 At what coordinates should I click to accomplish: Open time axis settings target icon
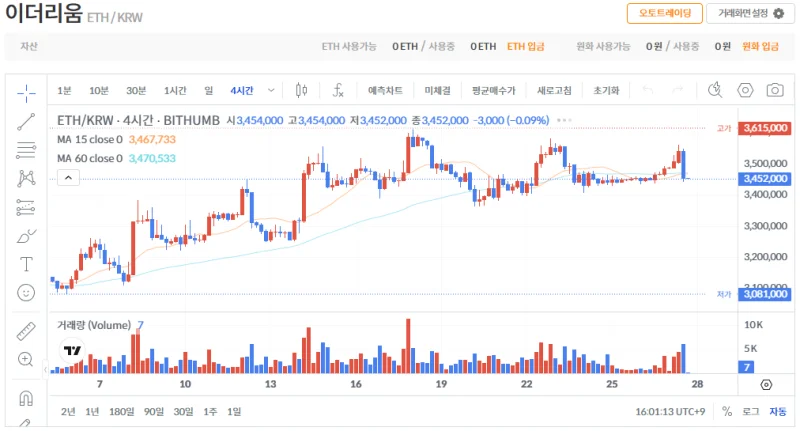pos(766,385)
